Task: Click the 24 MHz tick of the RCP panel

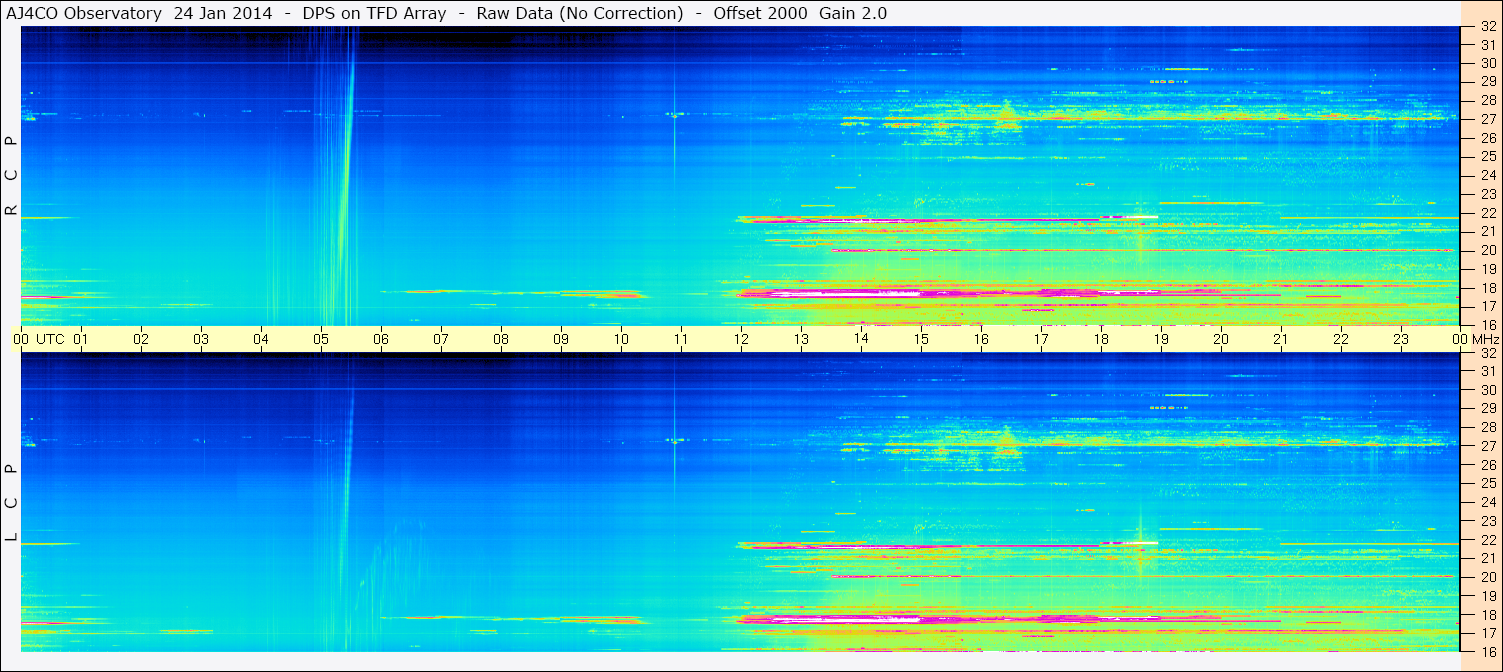Action: click(1488, 175)
